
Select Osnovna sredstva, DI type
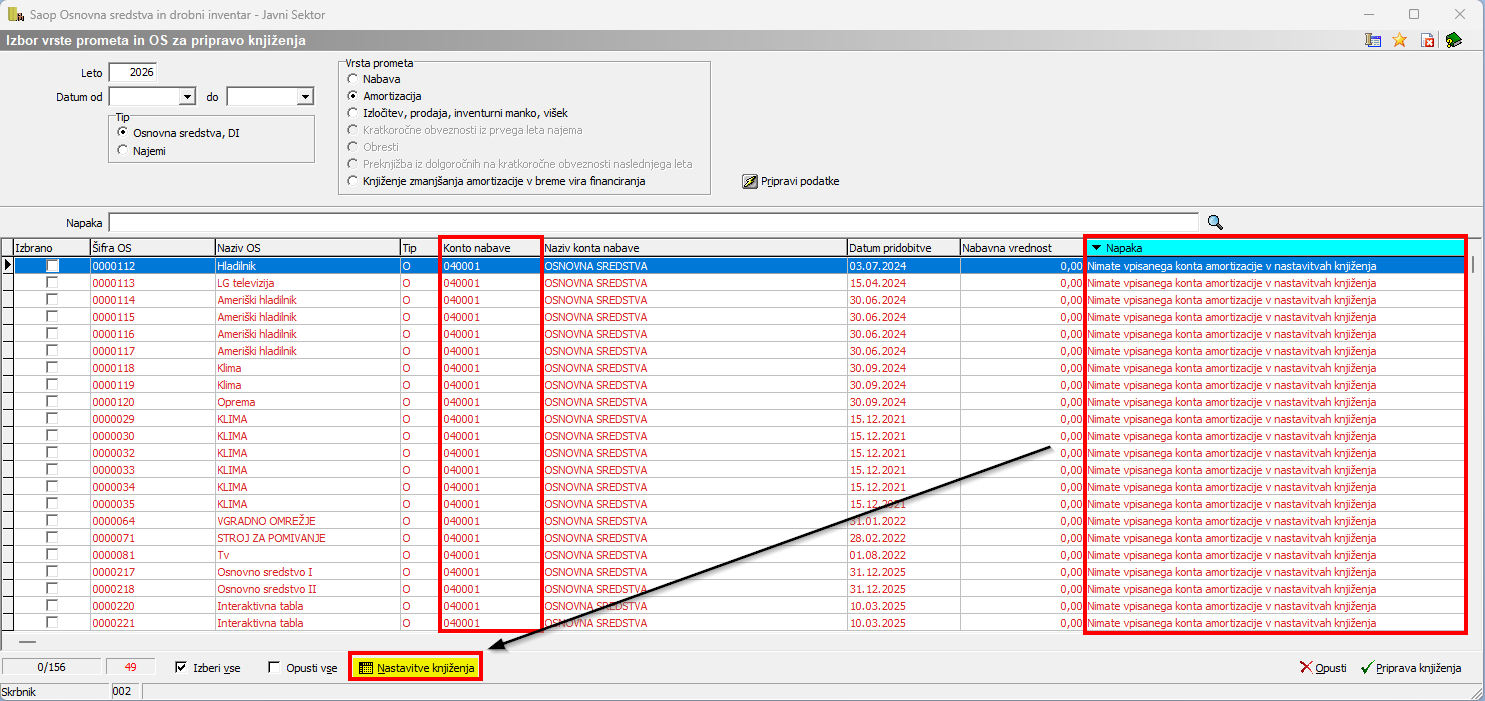click(x=122, y=132)
